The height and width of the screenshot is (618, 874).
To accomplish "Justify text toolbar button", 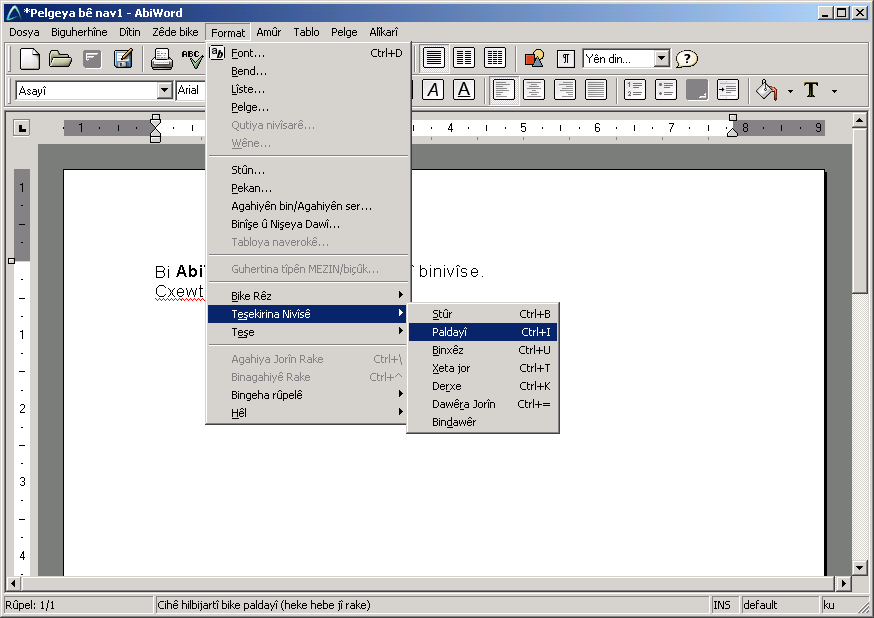I will coord(595,90).
